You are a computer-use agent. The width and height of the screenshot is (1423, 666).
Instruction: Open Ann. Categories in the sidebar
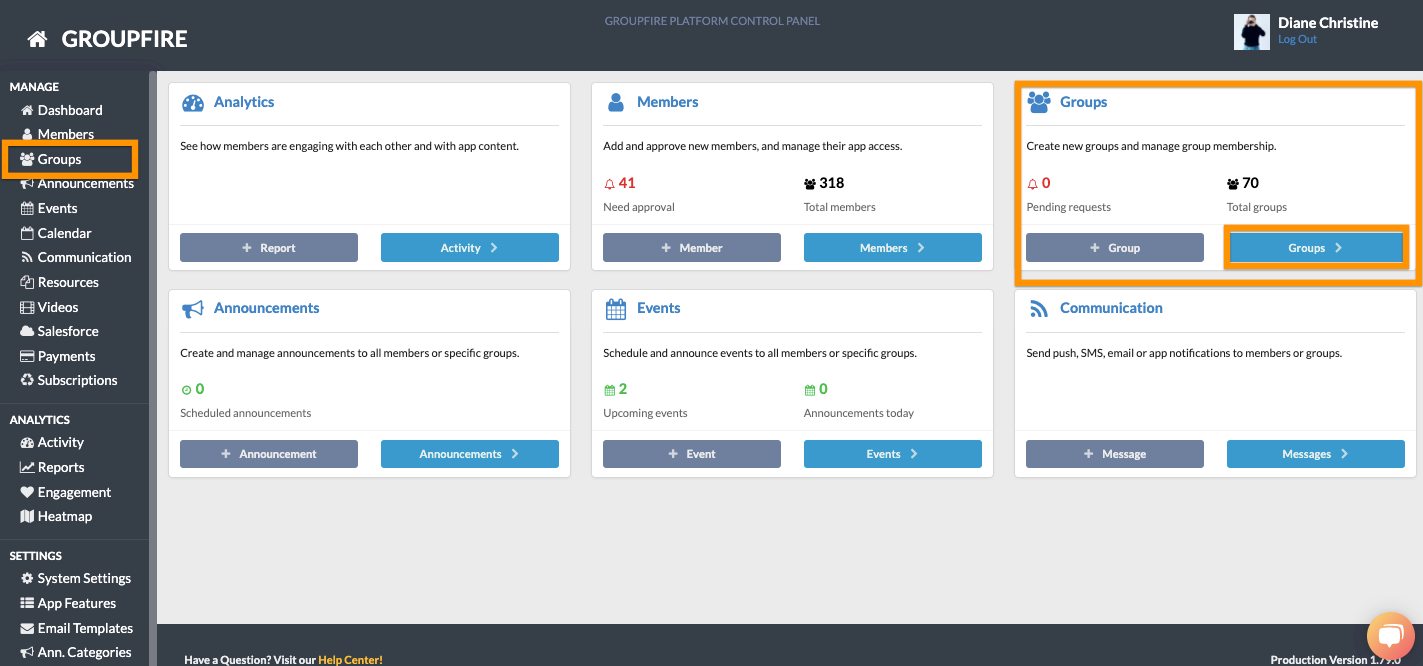point(76,652)
